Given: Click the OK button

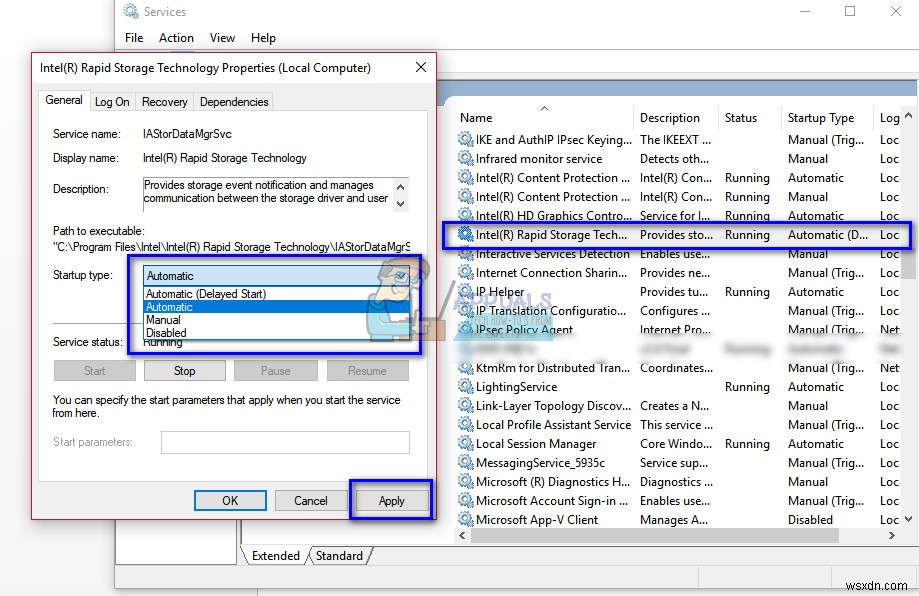Looking at the screenshot, I should coord(230,500).
